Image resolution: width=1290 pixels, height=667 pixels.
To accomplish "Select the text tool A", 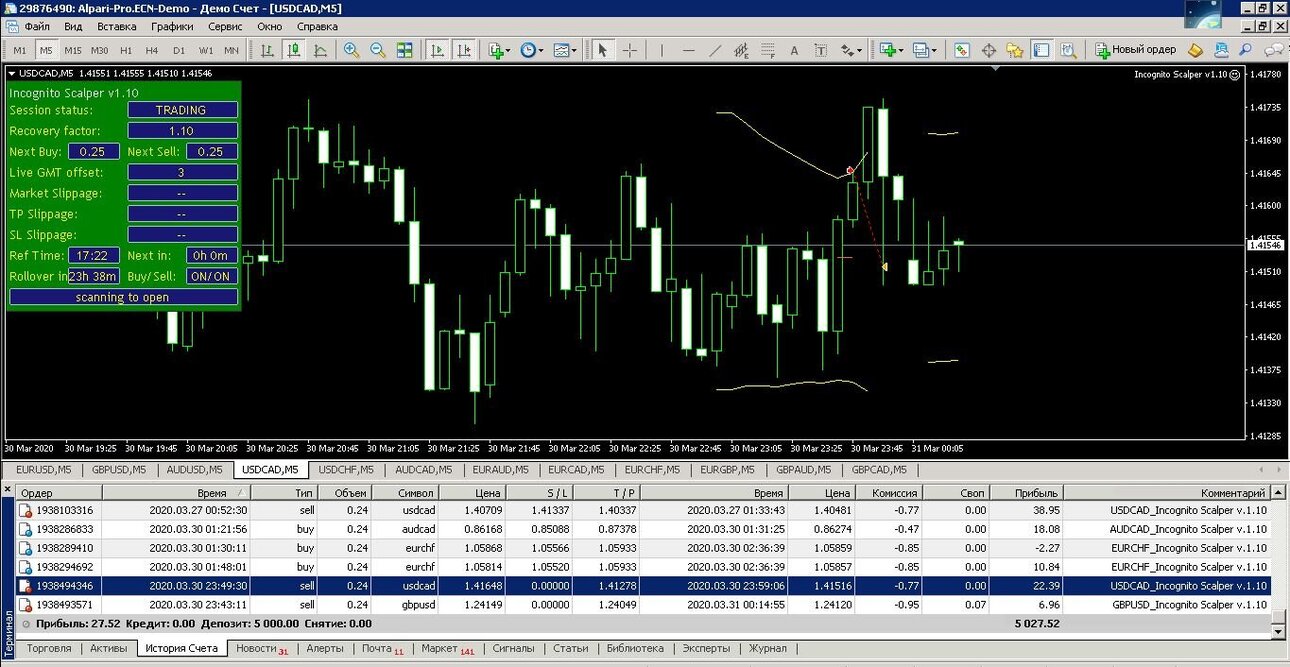I will tap(795, 50).
